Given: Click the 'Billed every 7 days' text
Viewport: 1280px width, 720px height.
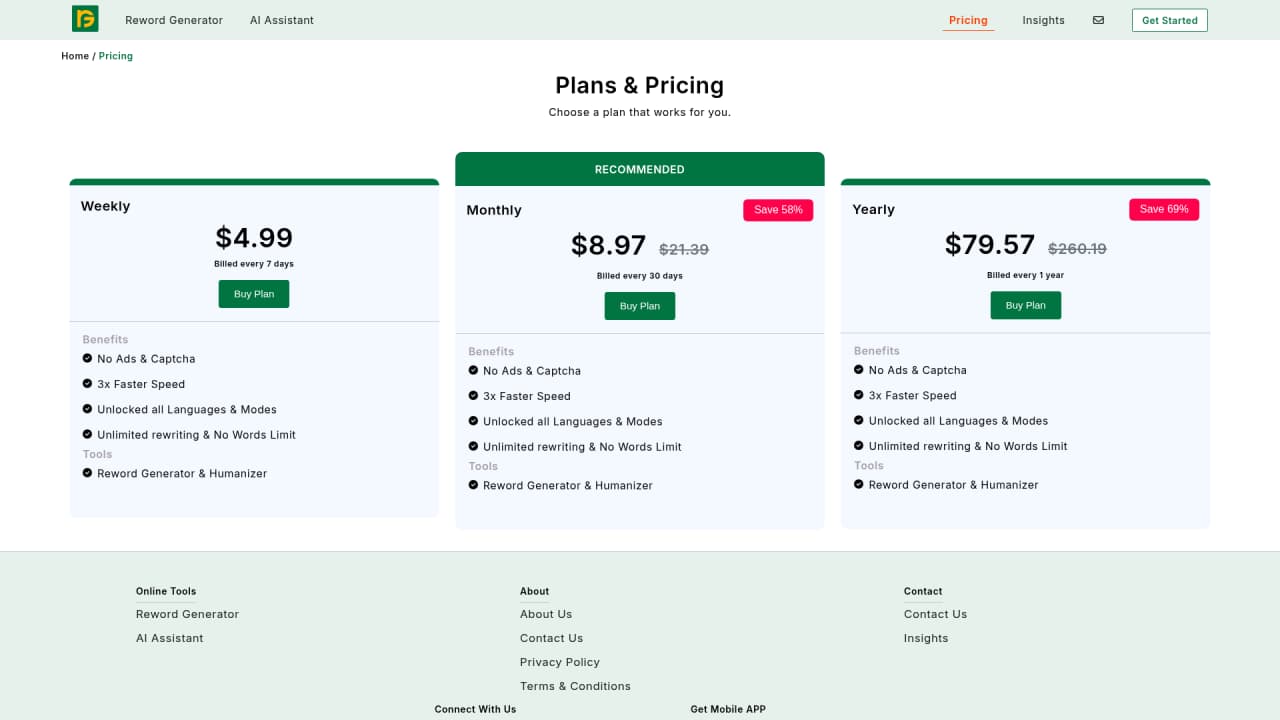Looking at the screenshot, I should pyautogui.click(x=254, y=264).
